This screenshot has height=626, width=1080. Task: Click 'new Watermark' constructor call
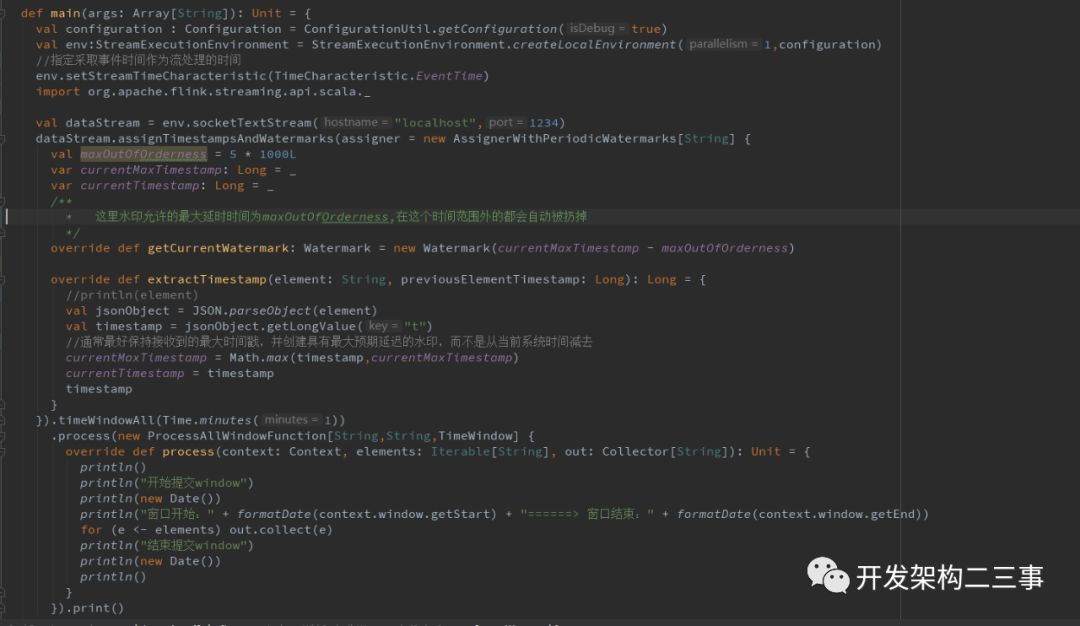point(442,248)
